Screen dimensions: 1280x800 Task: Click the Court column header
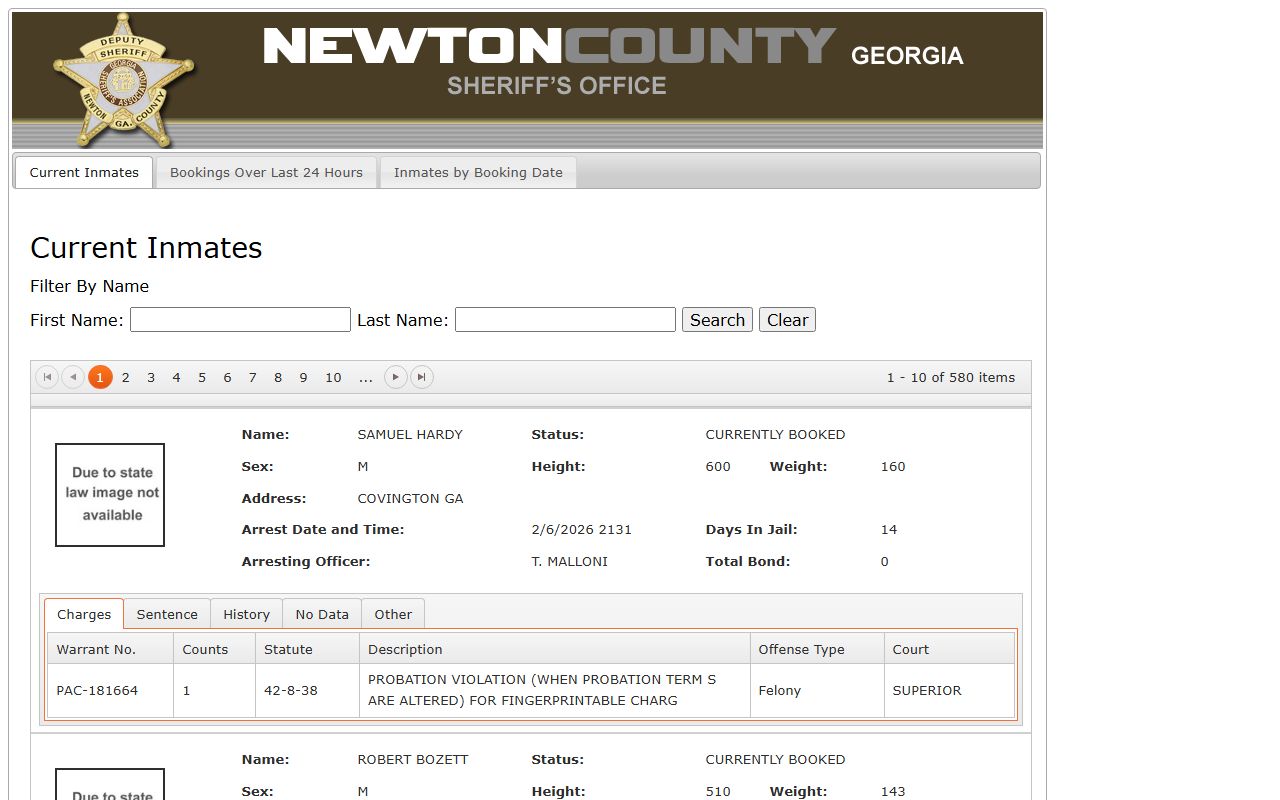coord(949,649)
